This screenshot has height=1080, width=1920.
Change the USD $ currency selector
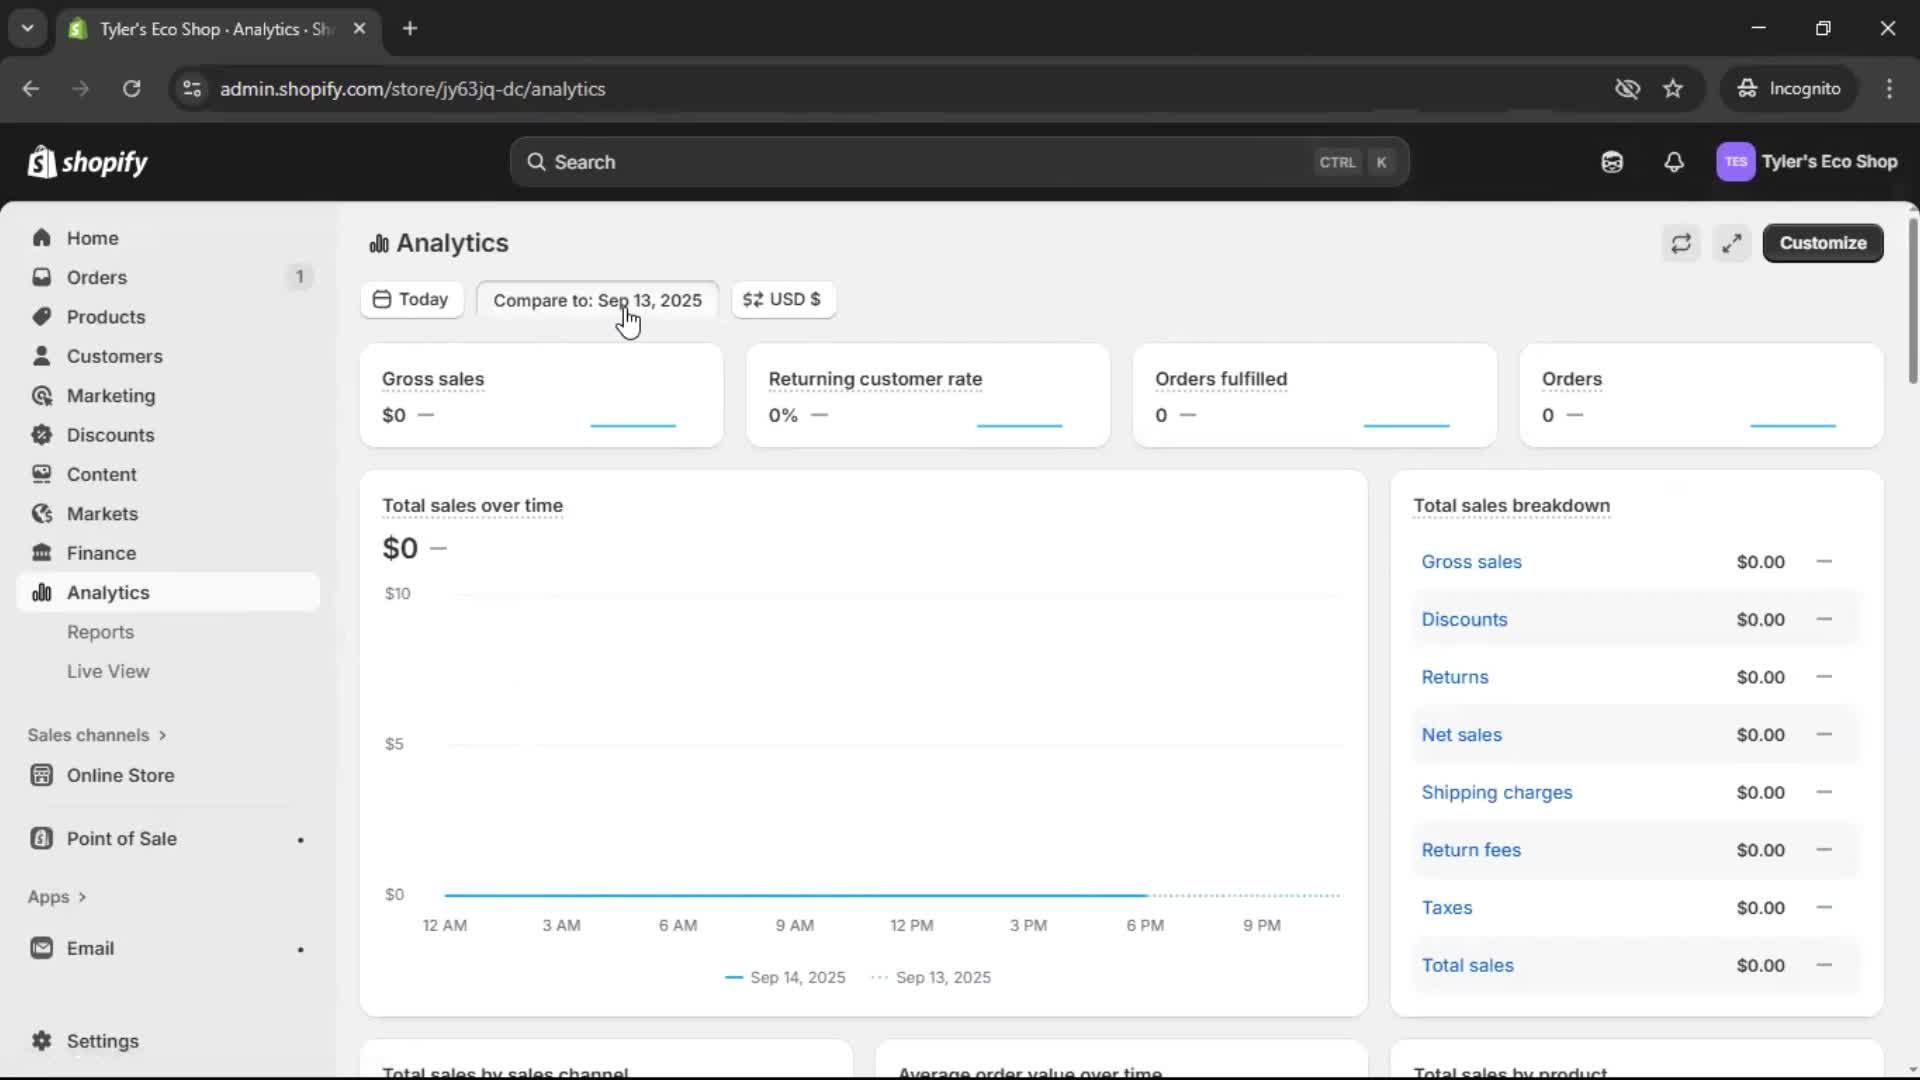(783, 300)
